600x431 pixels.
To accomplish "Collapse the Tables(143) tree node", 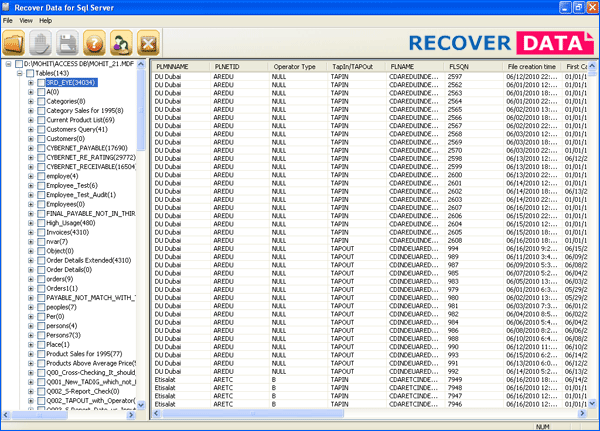I will coord(19,73).
